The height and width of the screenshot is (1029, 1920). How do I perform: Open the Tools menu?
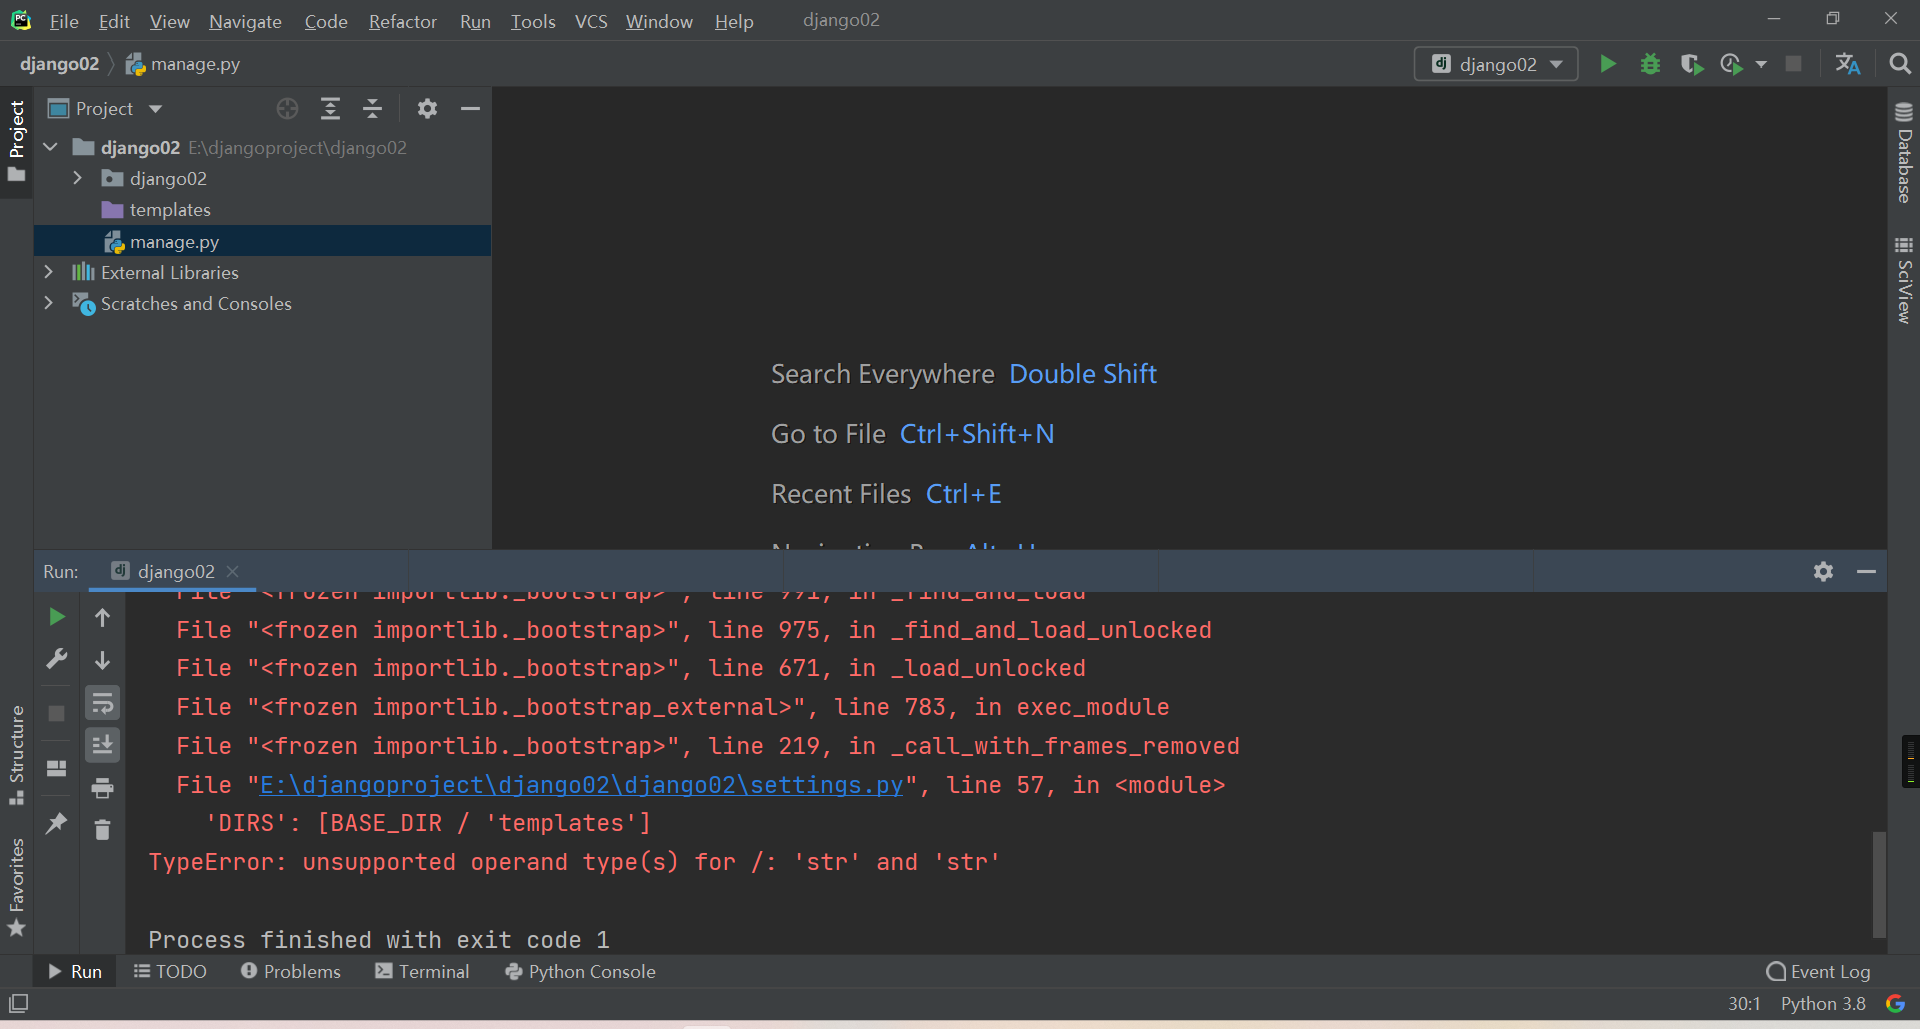pyautogui.click(x=533, y=21)
